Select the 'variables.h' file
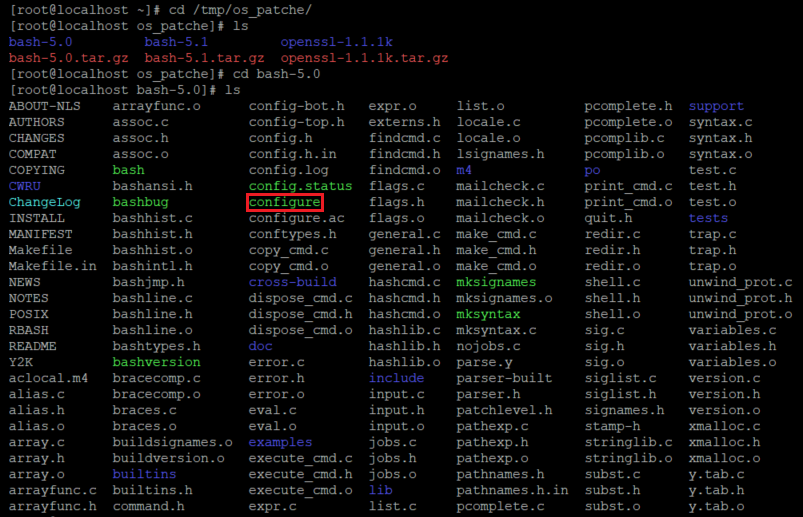Viewport: 803px width, 517px height. click(732, 346)
